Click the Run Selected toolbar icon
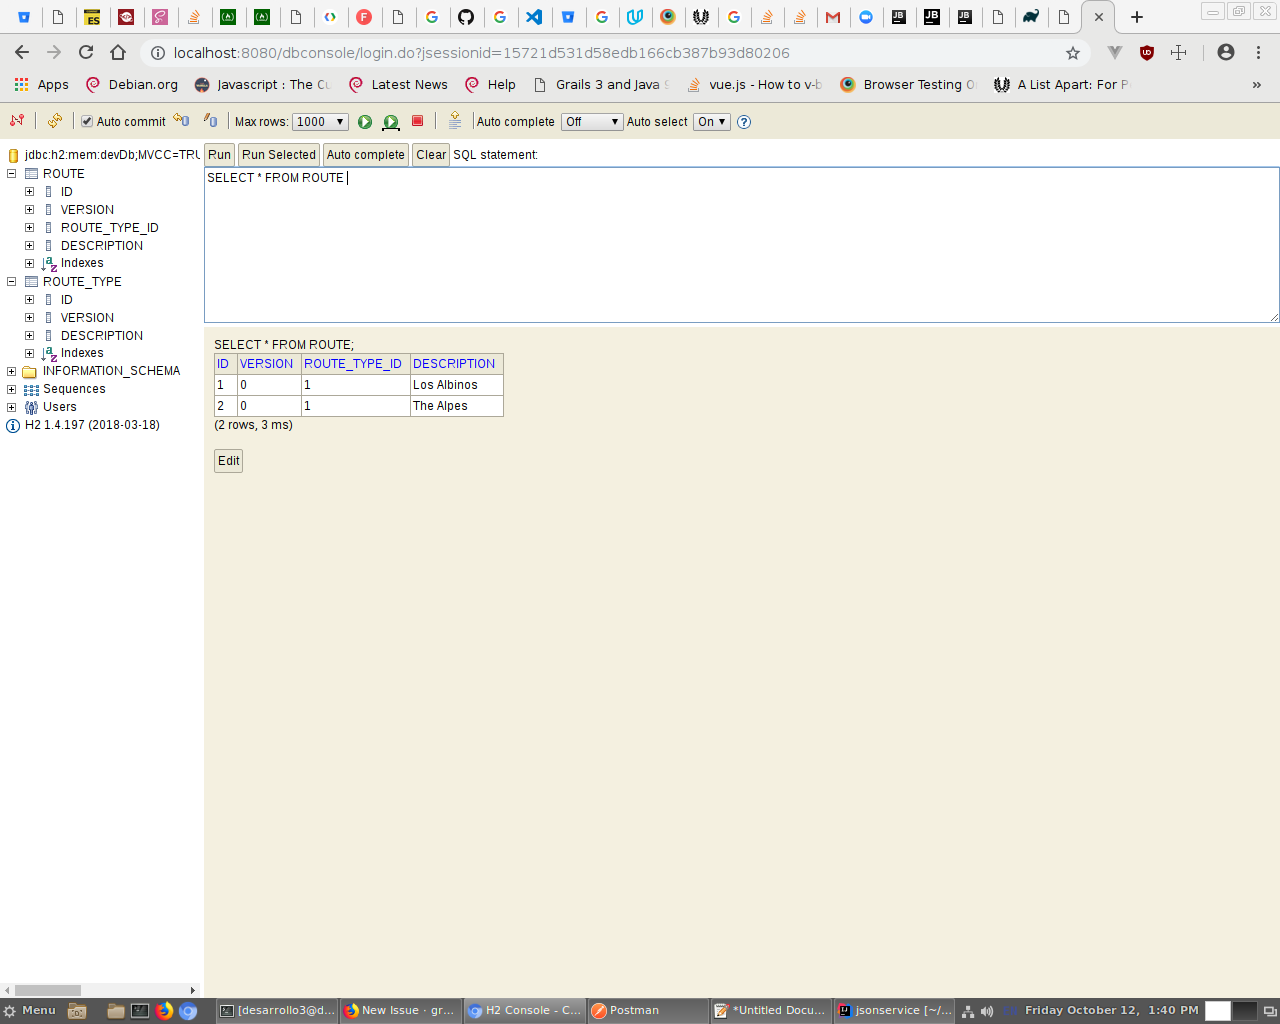Screen dimensions: 1280x1024 click(x=391, y=122)
